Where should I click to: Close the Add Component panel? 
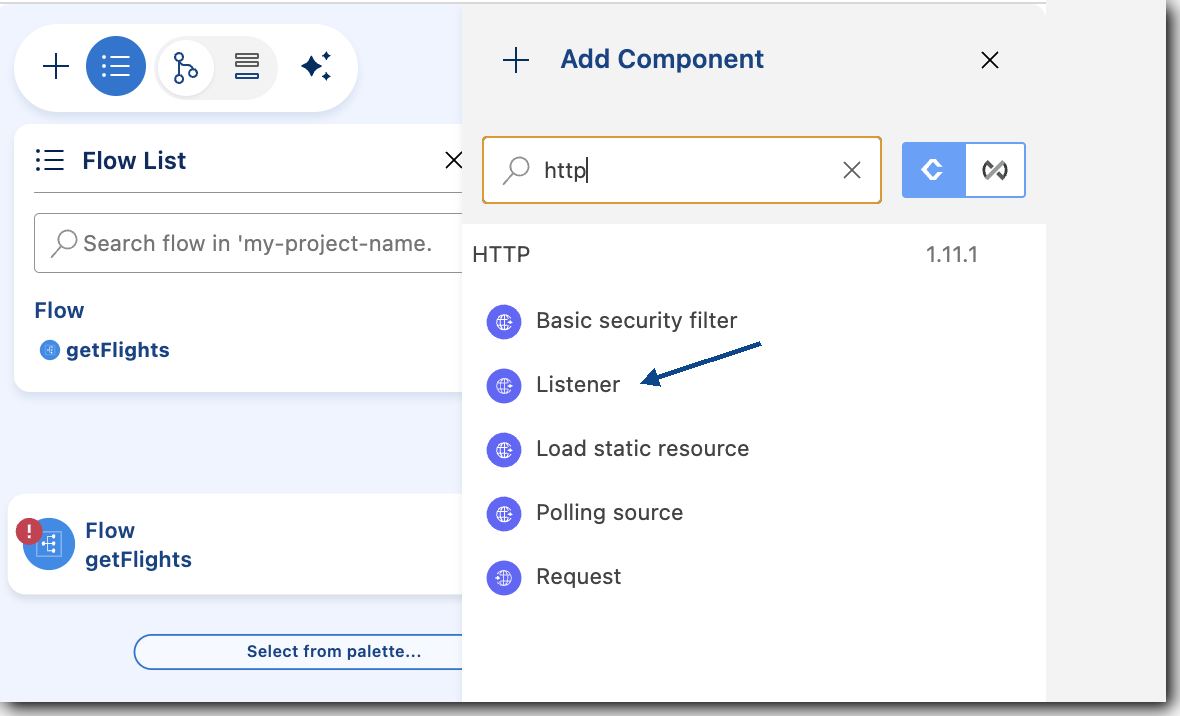coord(990,60)
